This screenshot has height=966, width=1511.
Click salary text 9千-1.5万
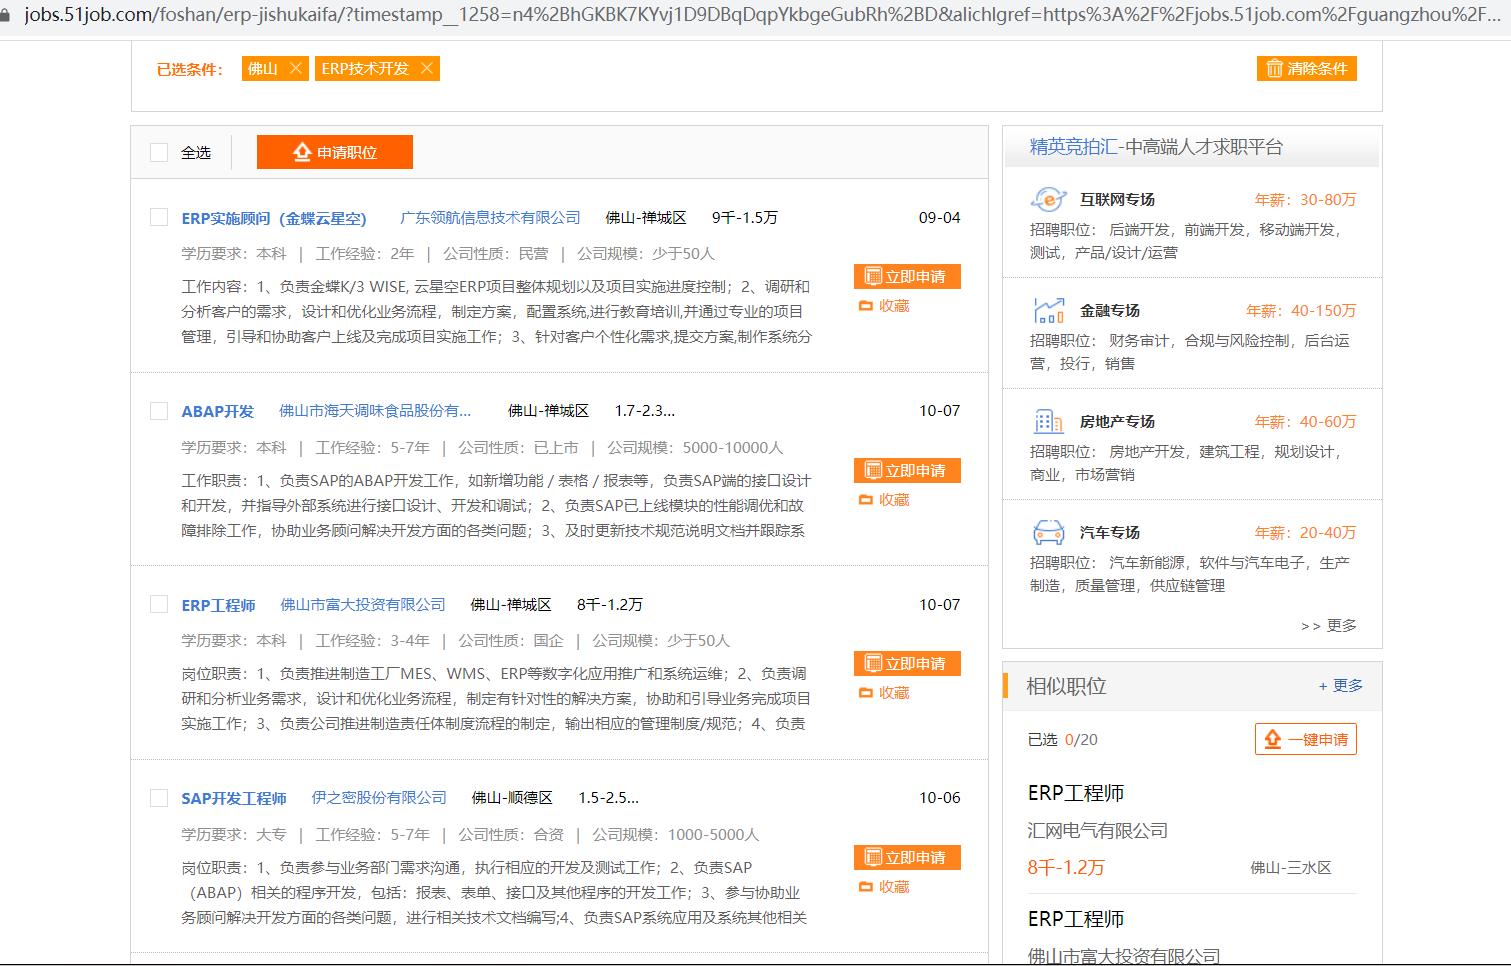click(744, 217)
